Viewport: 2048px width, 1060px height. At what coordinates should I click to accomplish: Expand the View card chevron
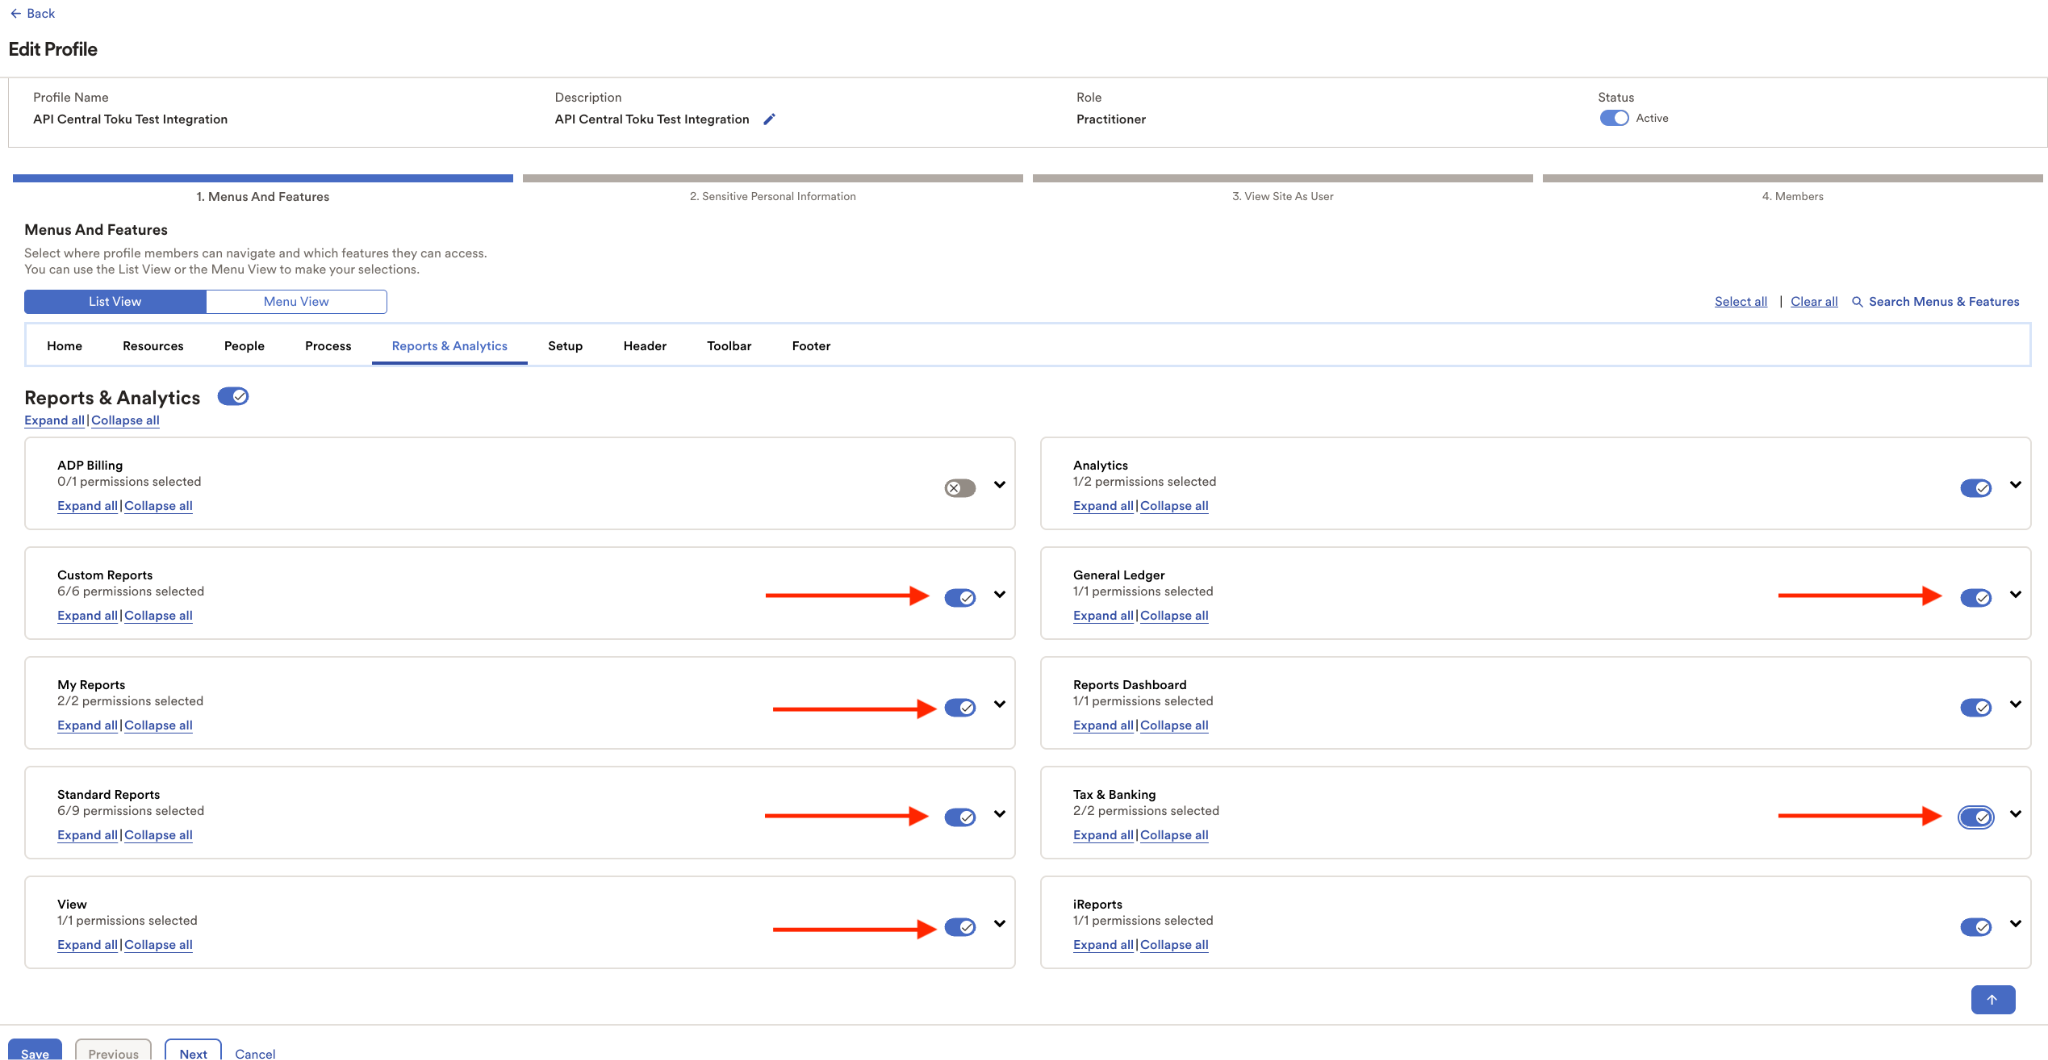(1000, 924)
